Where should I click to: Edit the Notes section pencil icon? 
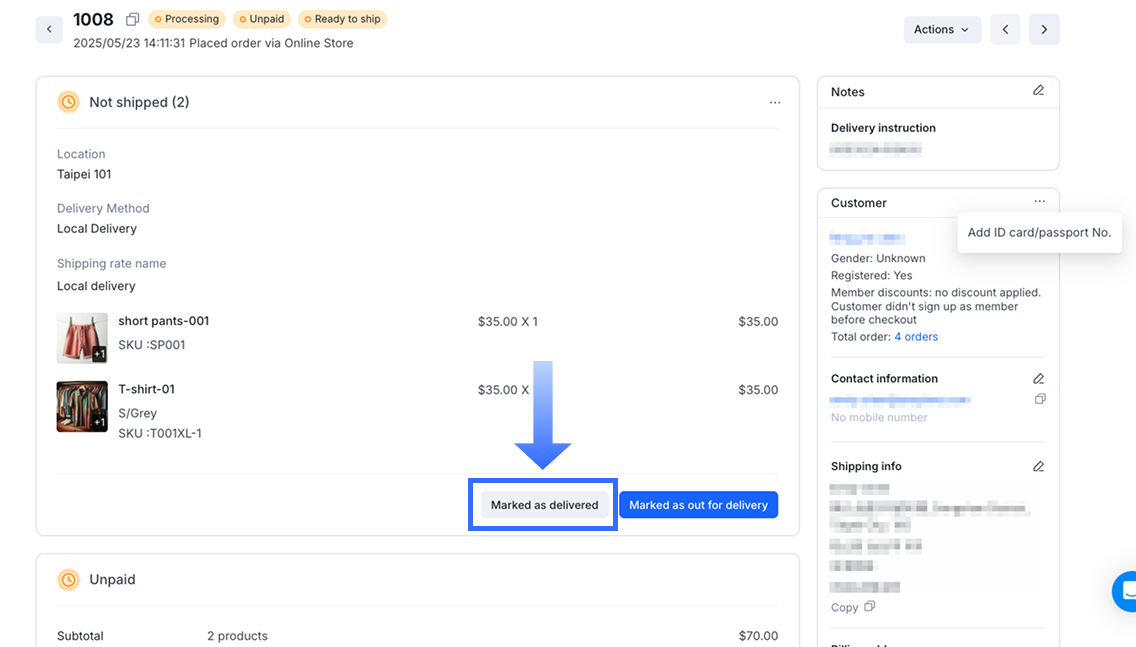coord(1038,91)
